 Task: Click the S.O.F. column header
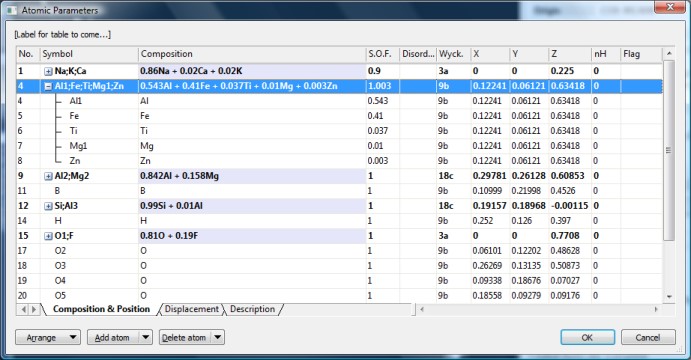(x=383, y=54)
